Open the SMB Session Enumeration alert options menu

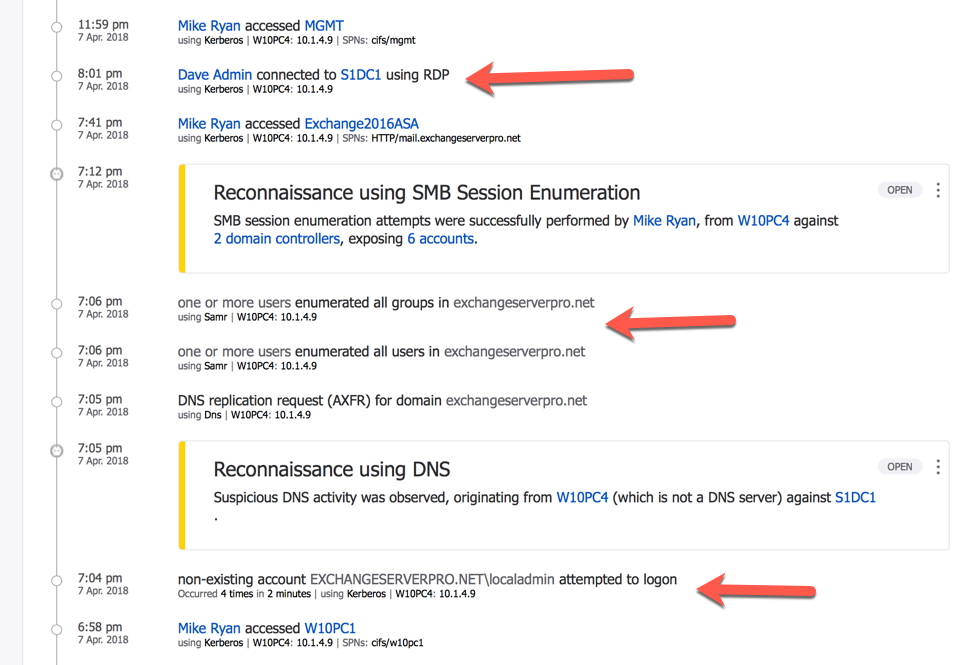(x=938, y=190)
